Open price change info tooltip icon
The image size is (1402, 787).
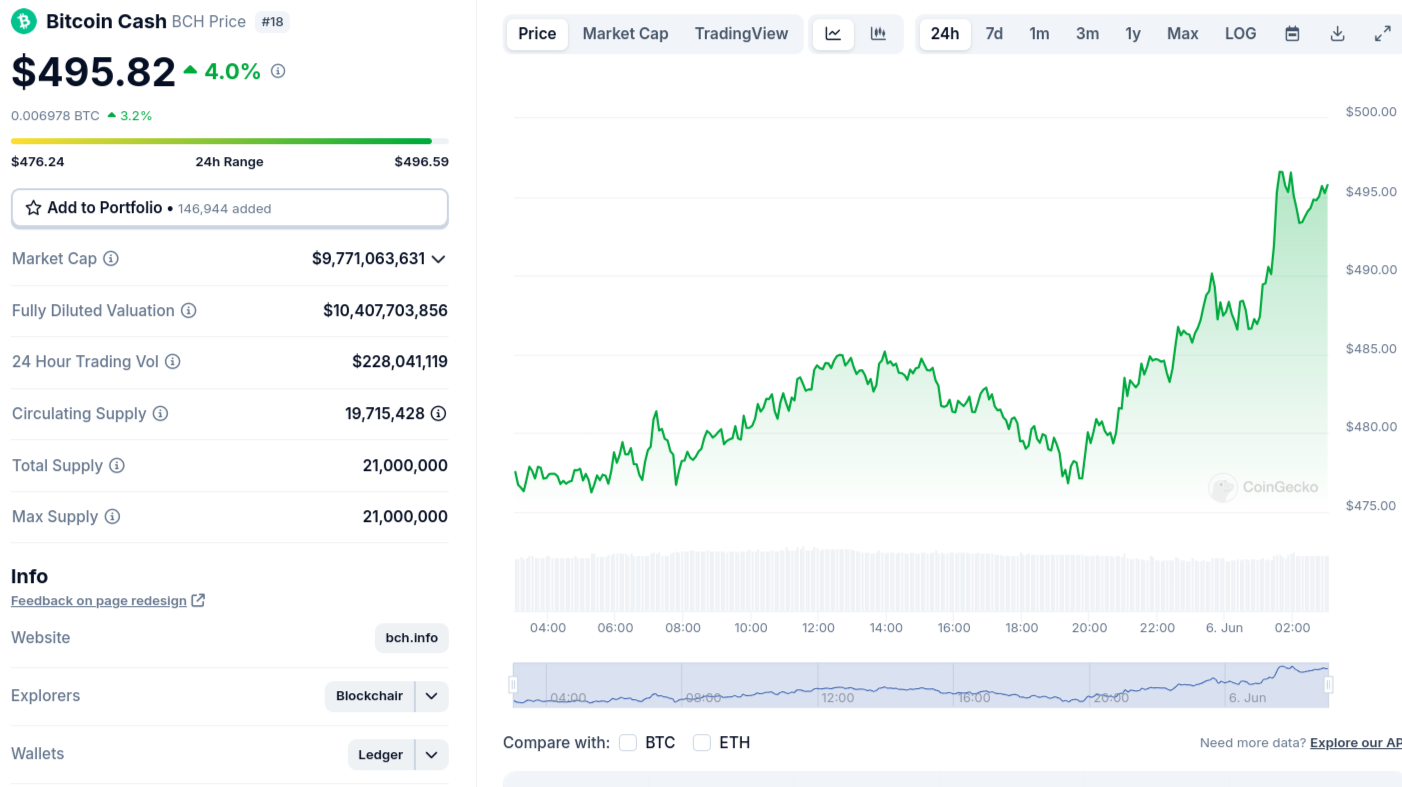(x=278, y=71)
